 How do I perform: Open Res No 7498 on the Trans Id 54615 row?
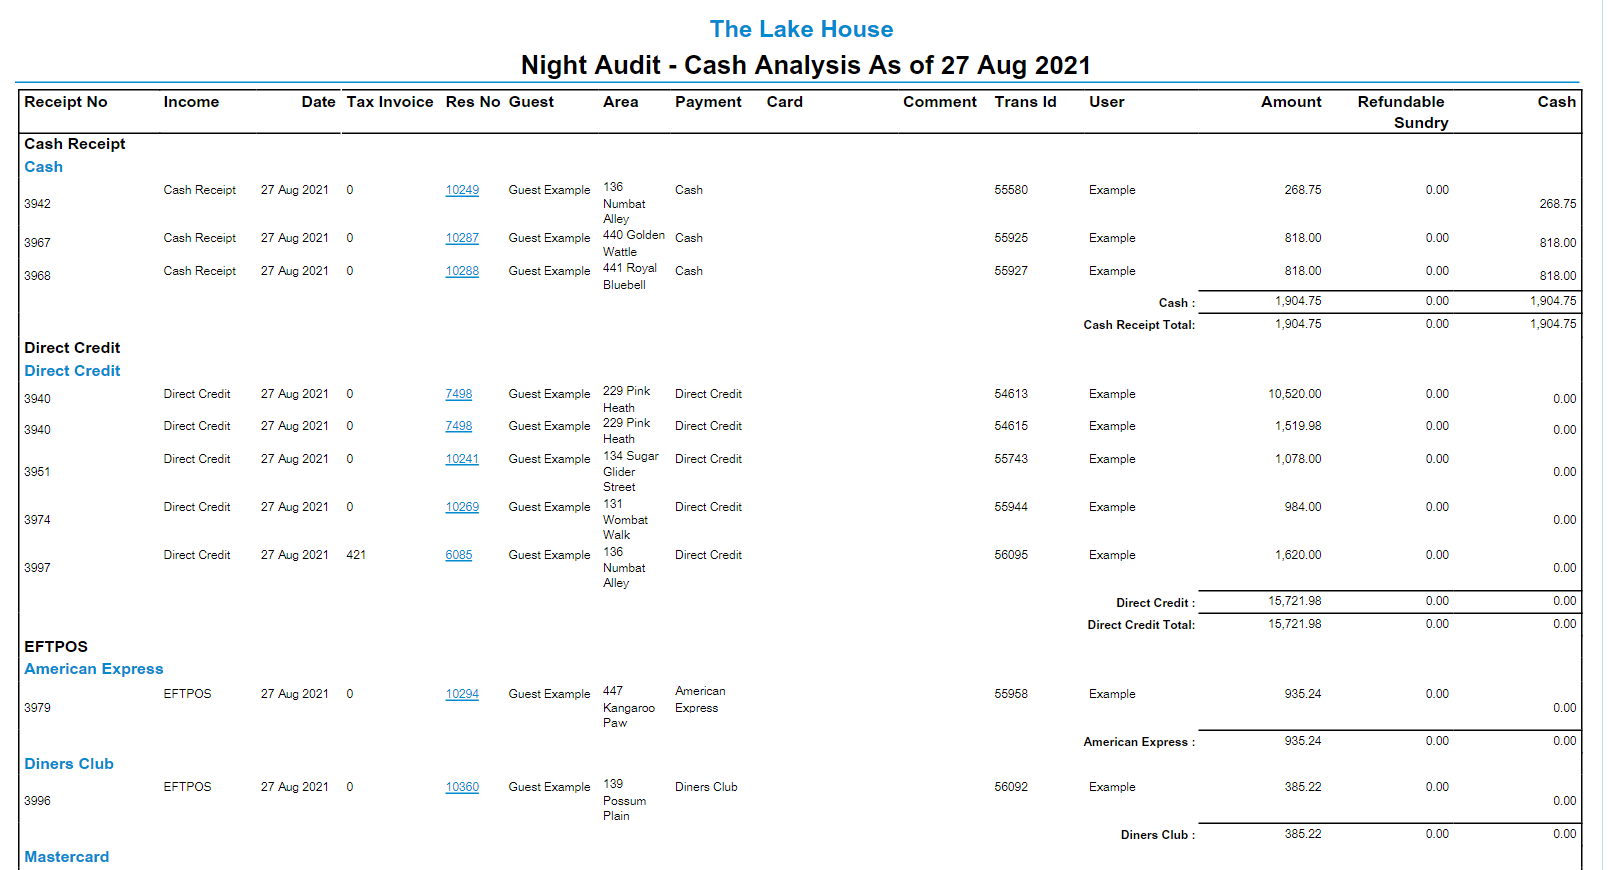[459, 426]
